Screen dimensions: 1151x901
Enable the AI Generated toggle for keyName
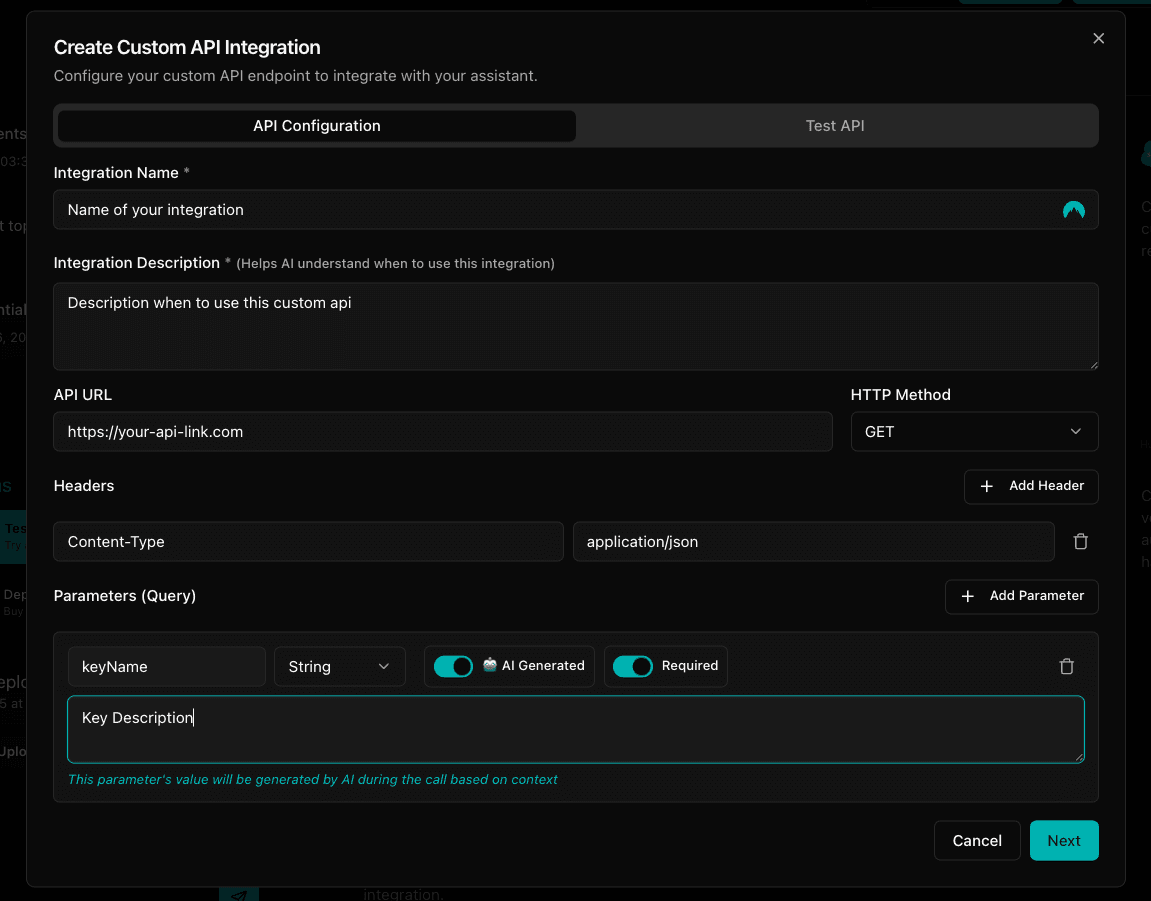click(453, 666)
